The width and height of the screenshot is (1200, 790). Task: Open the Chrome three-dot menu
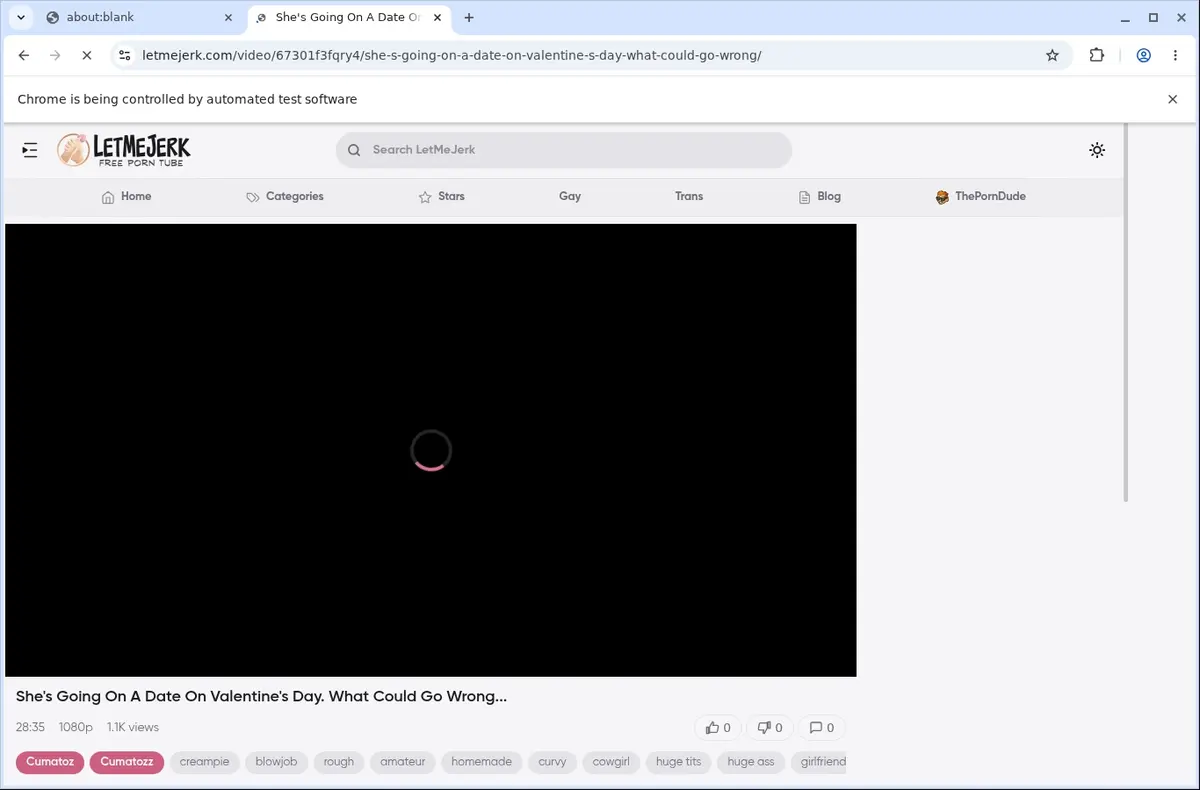1175,55
